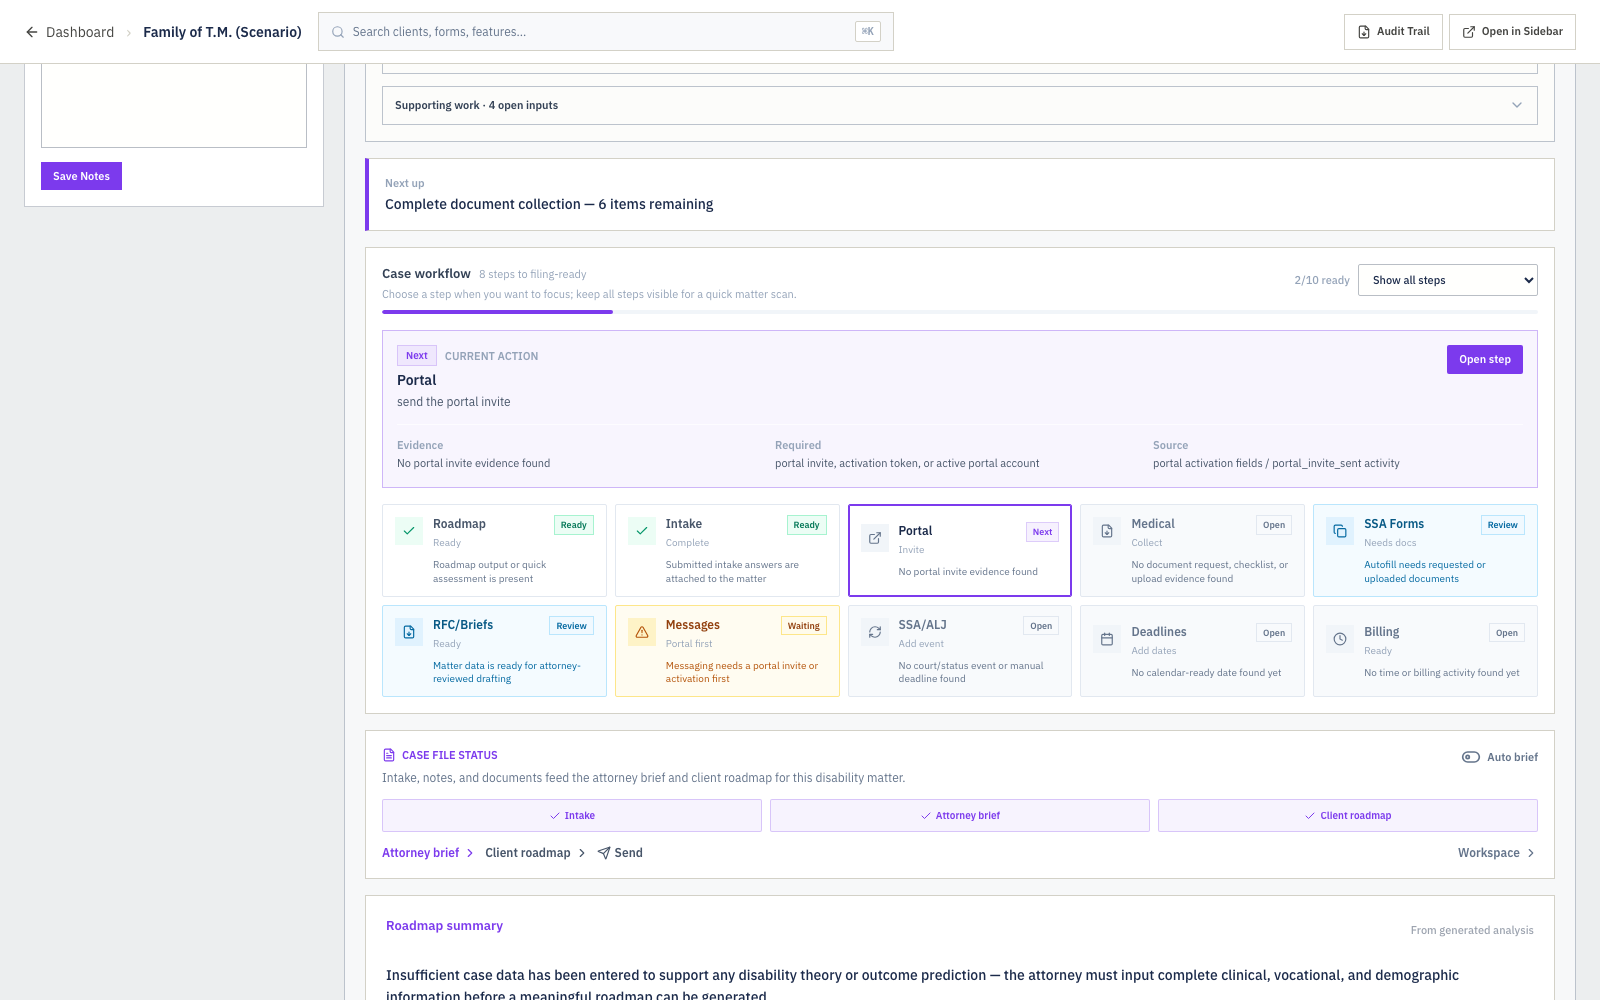
Task: Click the Deadlines calendar icon
Action: click(1107, 639)
